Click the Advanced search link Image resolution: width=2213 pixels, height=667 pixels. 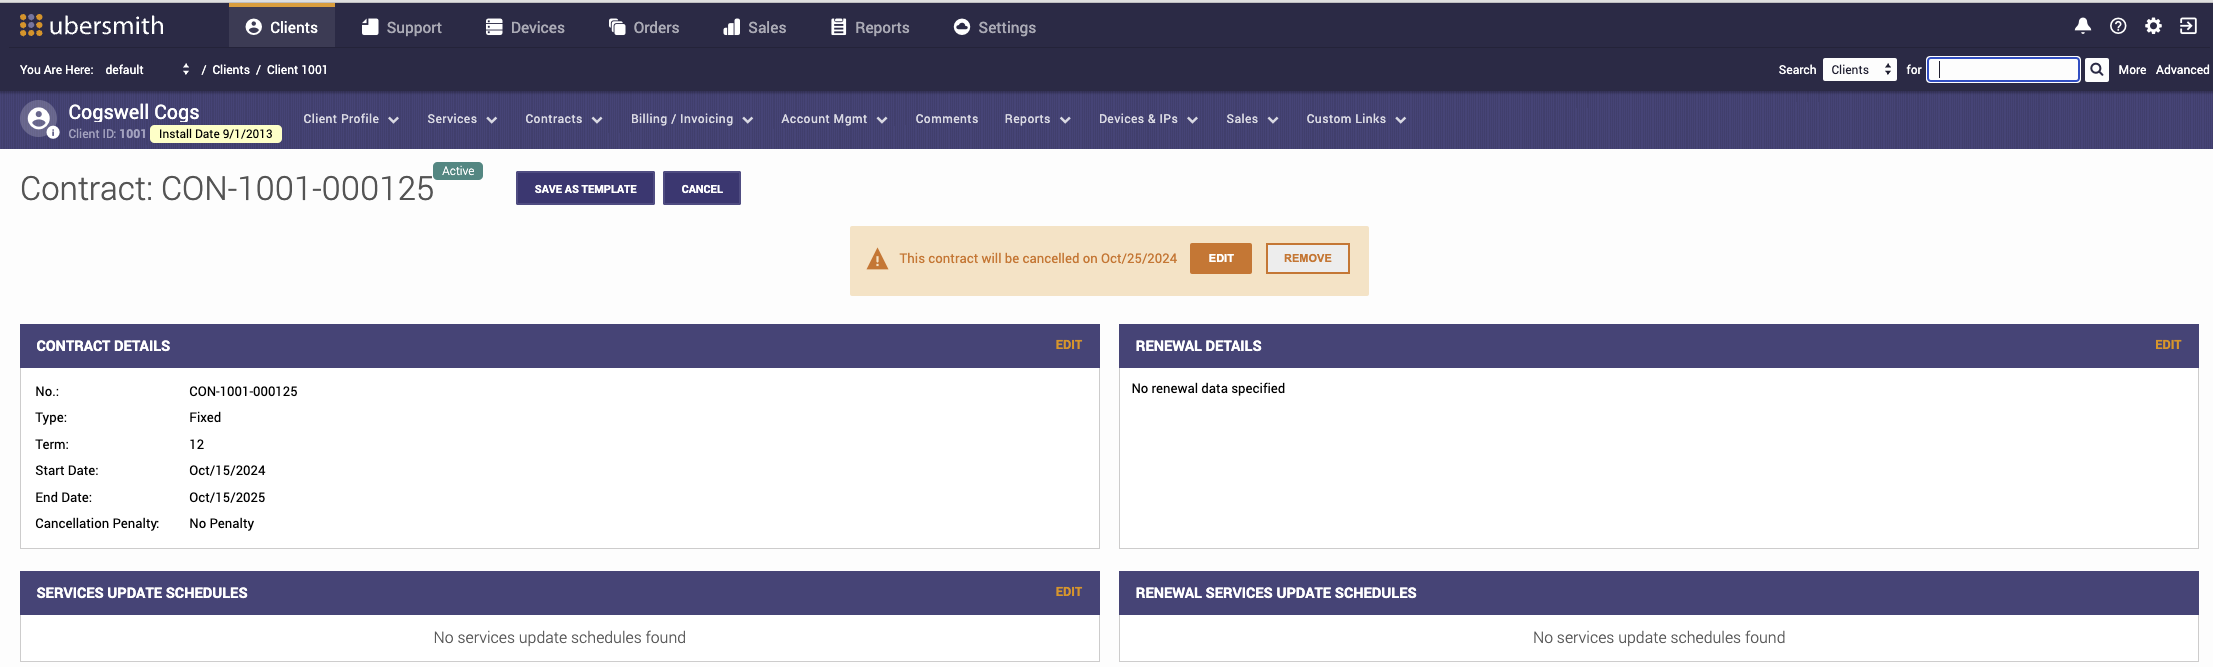(2182, 70)
